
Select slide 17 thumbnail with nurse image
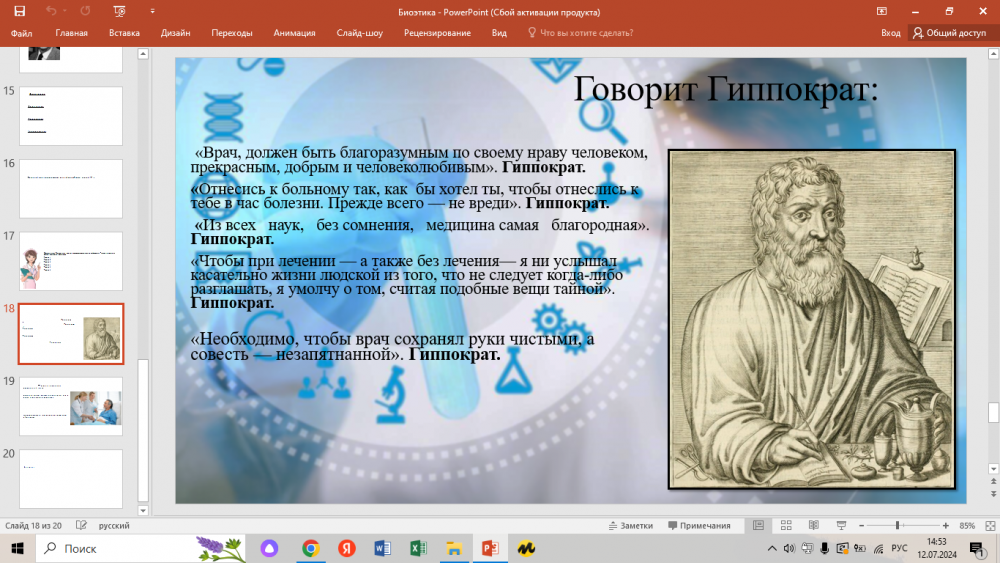71,261
